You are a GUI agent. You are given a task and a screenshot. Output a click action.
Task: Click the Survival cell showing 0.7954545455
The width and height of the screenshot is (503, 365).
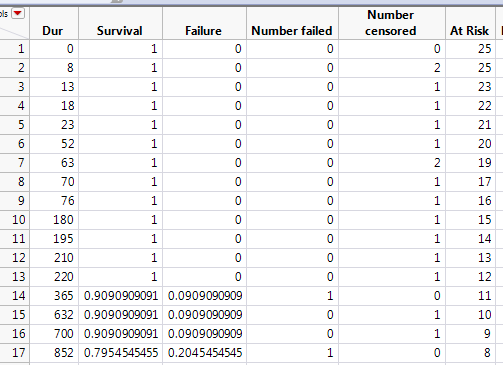tap(120, 353)
